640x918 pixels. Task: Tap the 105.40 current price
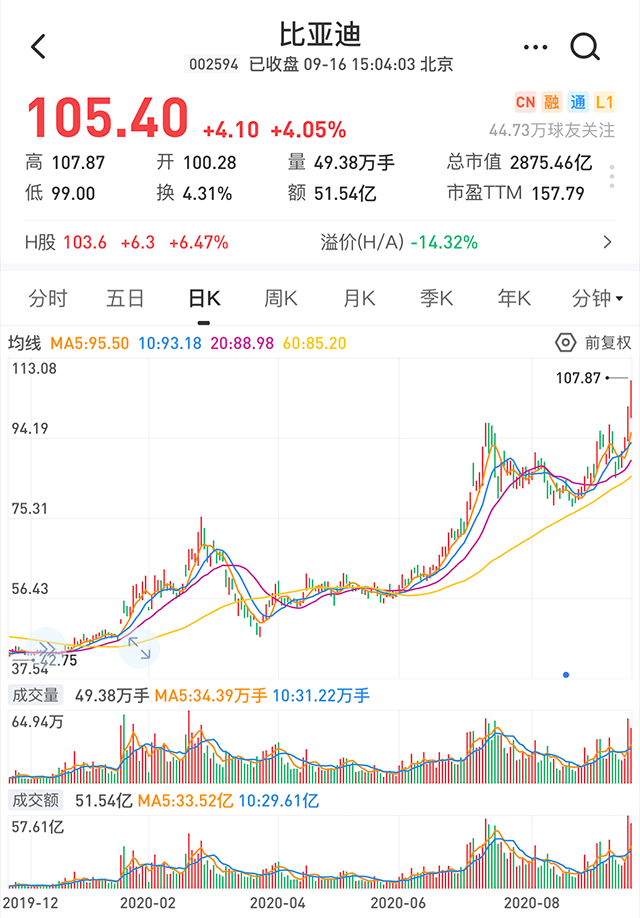coord(108,118)
